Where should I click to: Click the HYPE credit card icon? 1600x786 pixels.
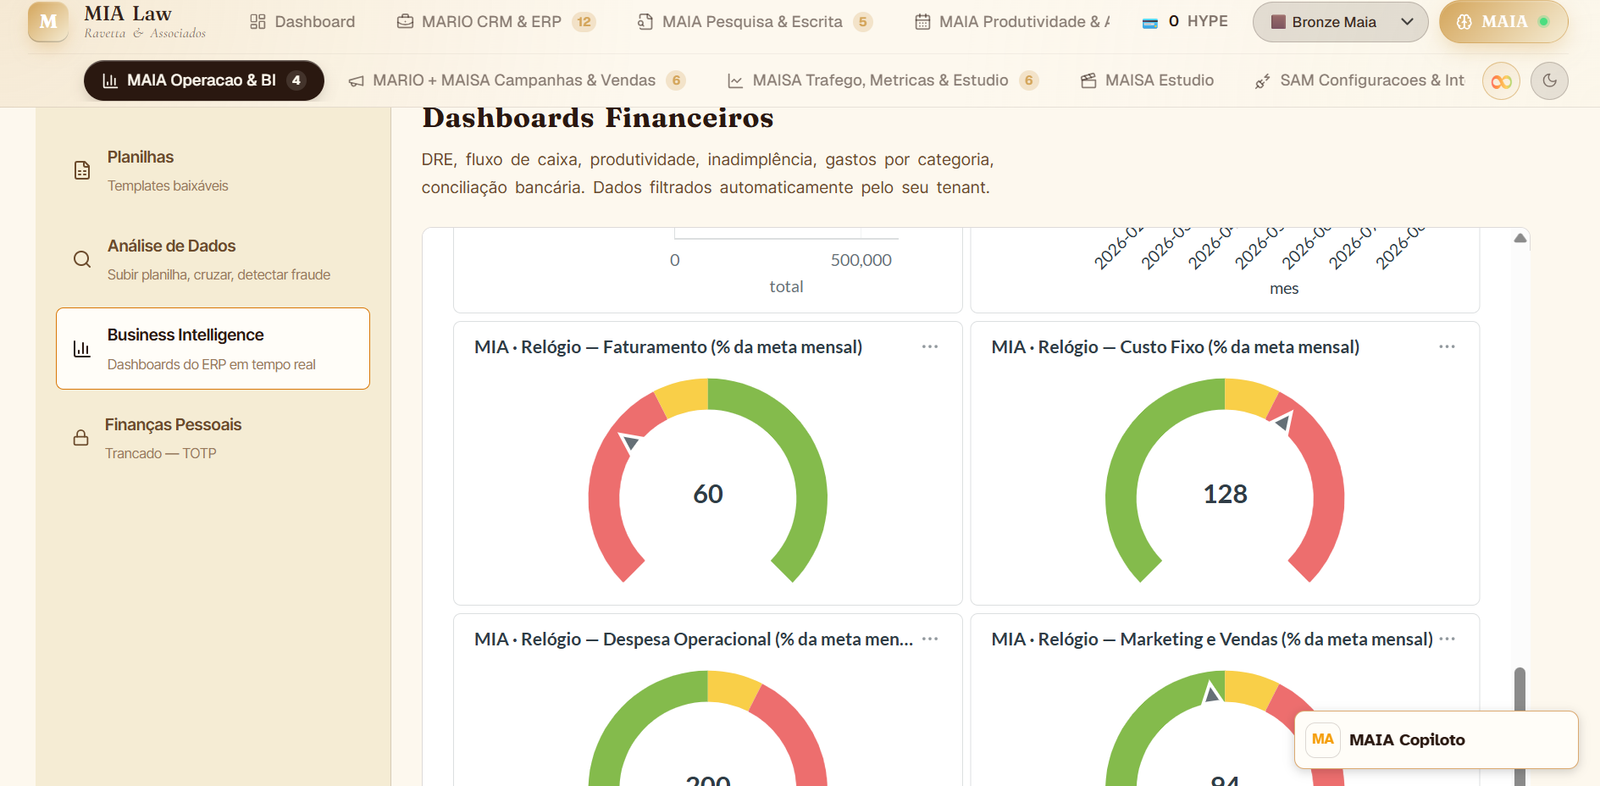(1150, 22)
